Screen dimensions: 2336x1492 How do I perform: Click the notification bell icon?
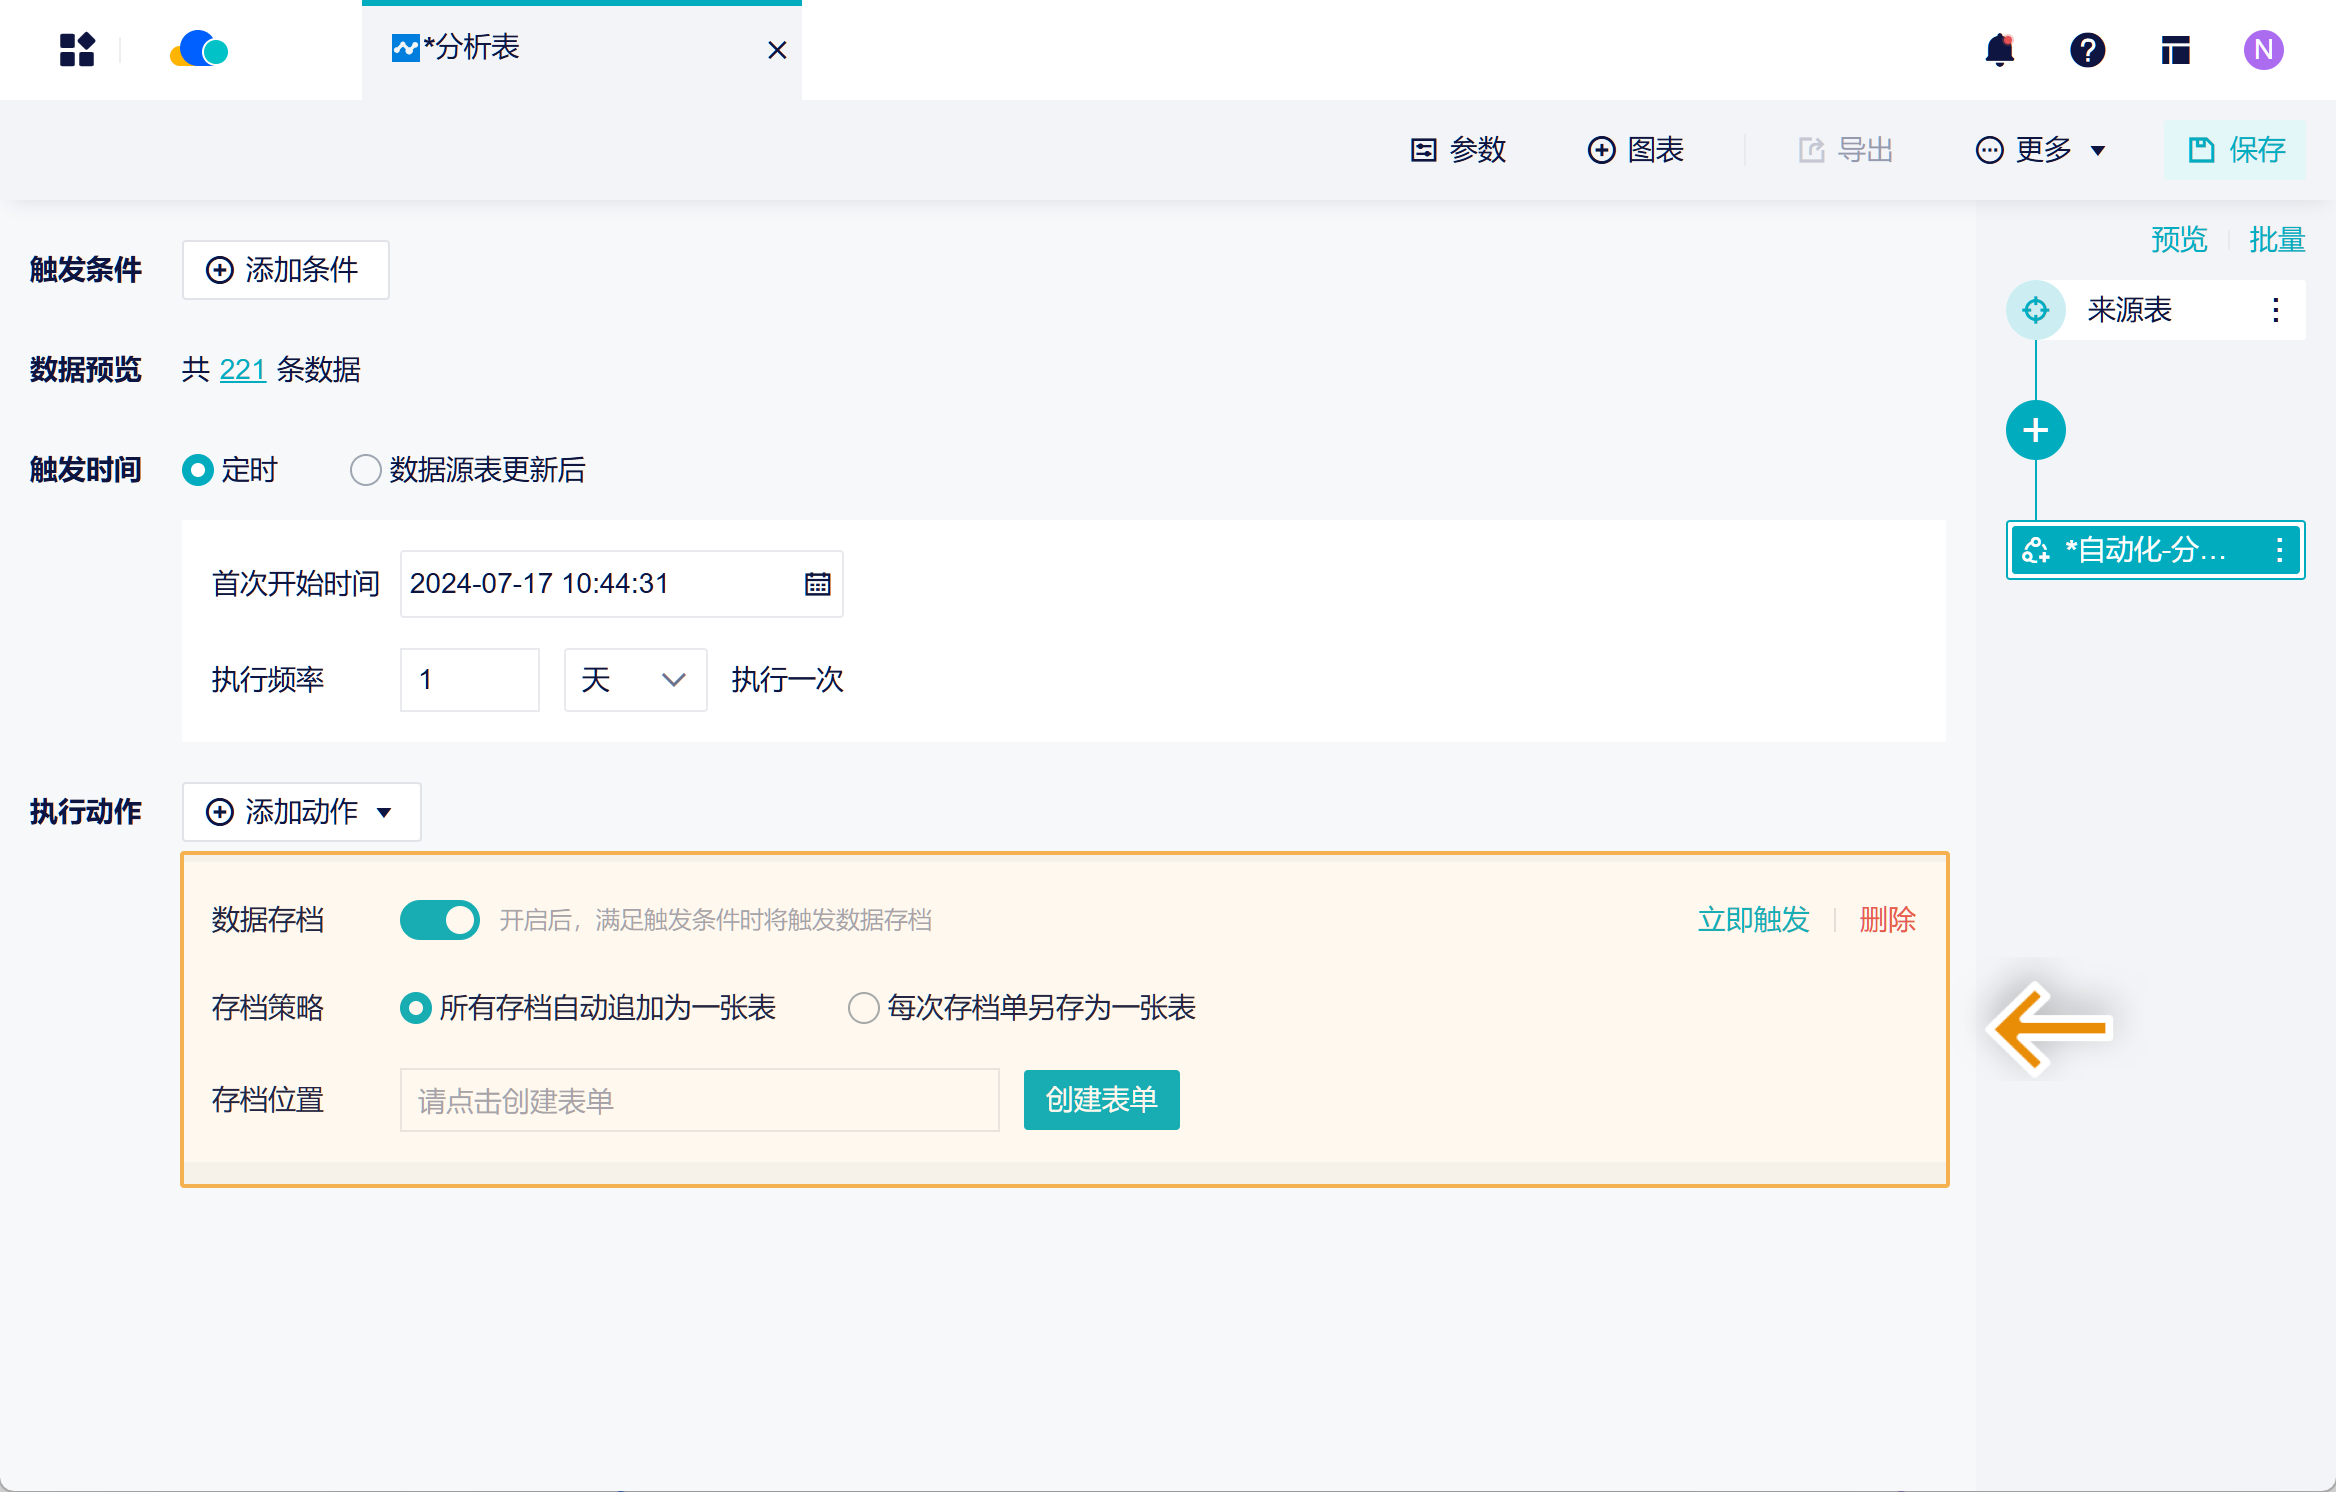point(1999,49)
